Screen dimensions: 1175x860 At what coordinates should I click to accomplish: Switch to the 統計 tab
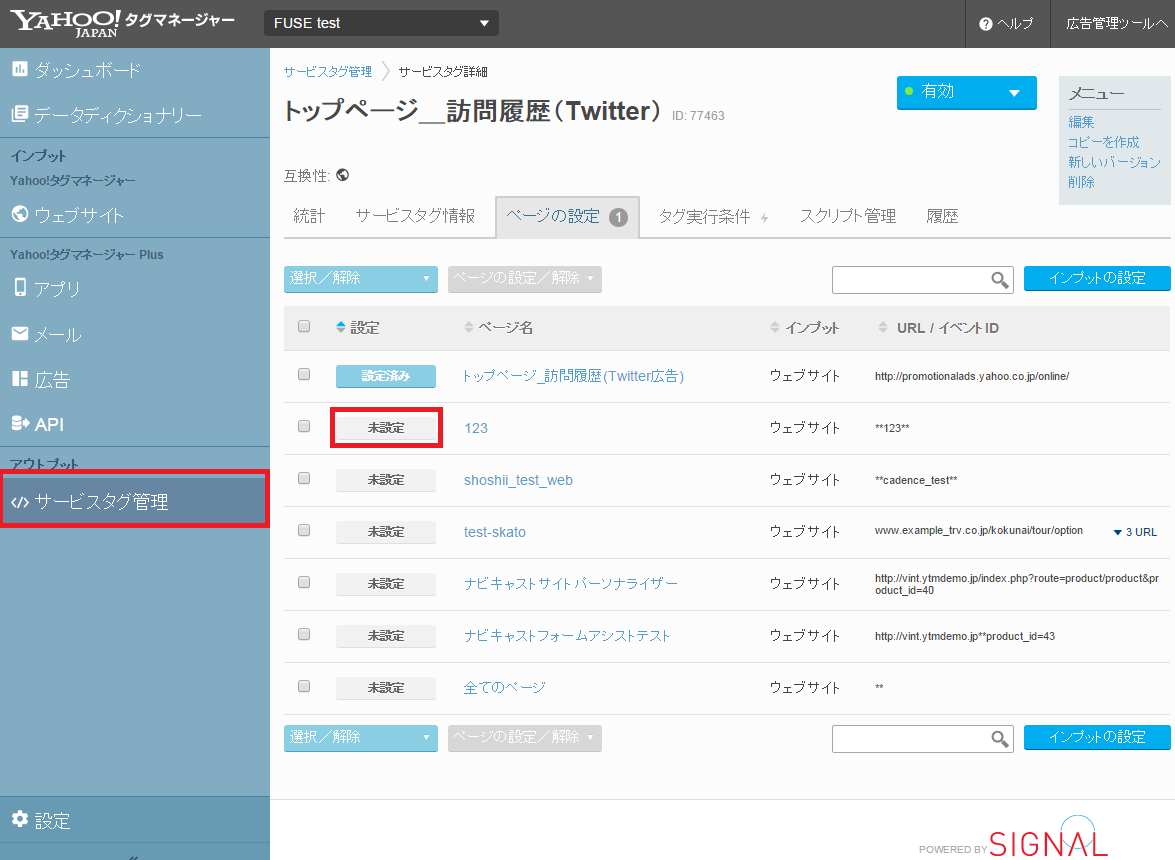tap(309, 216)
